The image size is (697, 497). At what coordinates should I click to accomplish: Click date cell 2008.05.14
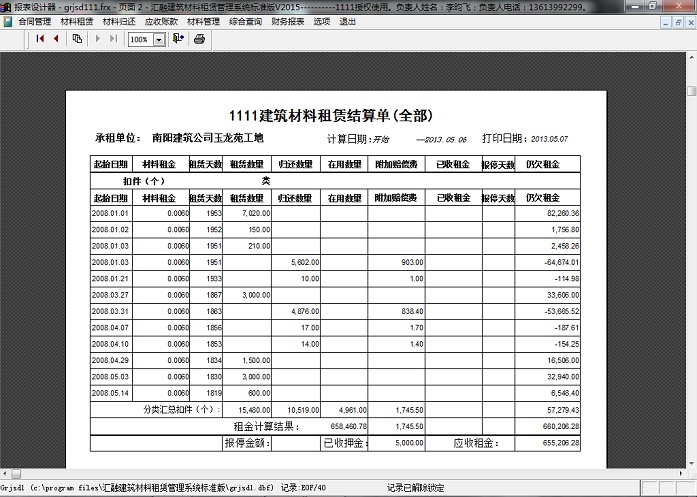pyautogui.click(x=110, y=393)
